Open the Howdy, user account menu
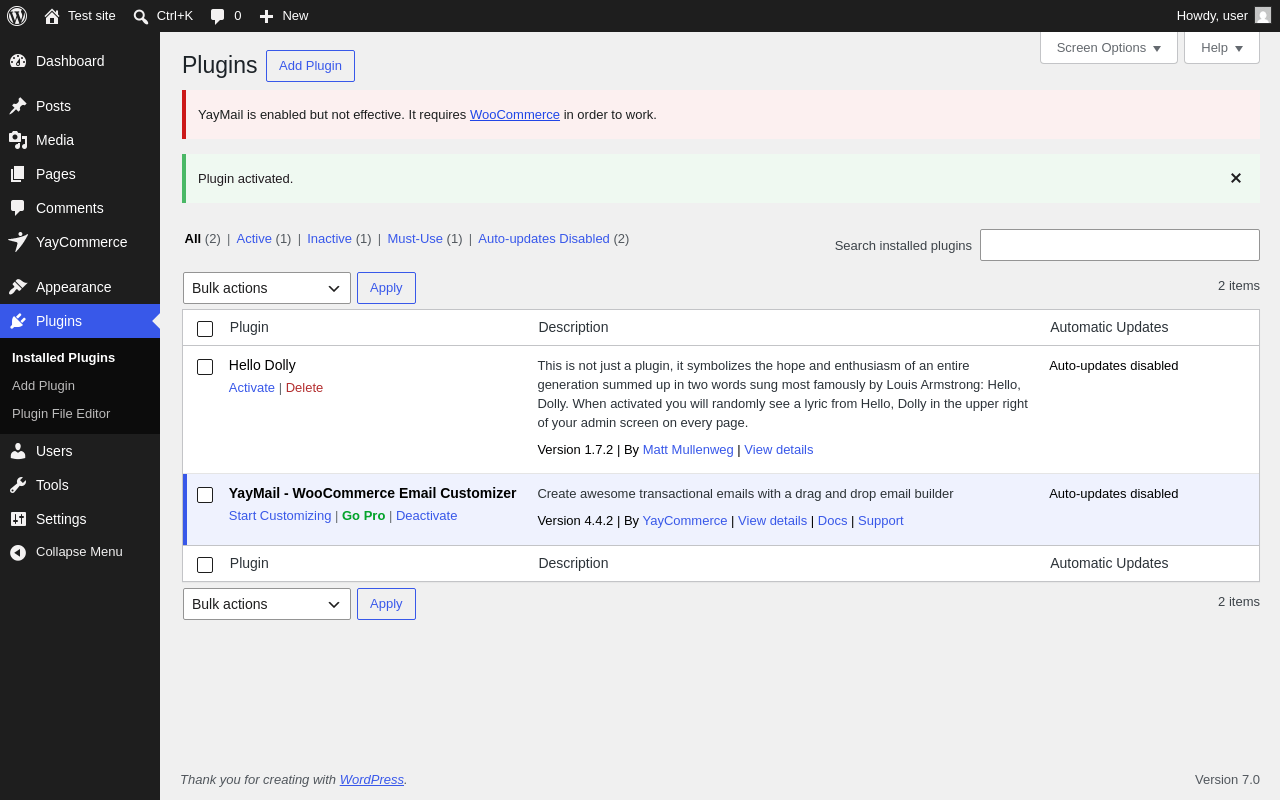Viewport: 1280px width, 800px height. pyautogui.click(x=1224, y=16)
